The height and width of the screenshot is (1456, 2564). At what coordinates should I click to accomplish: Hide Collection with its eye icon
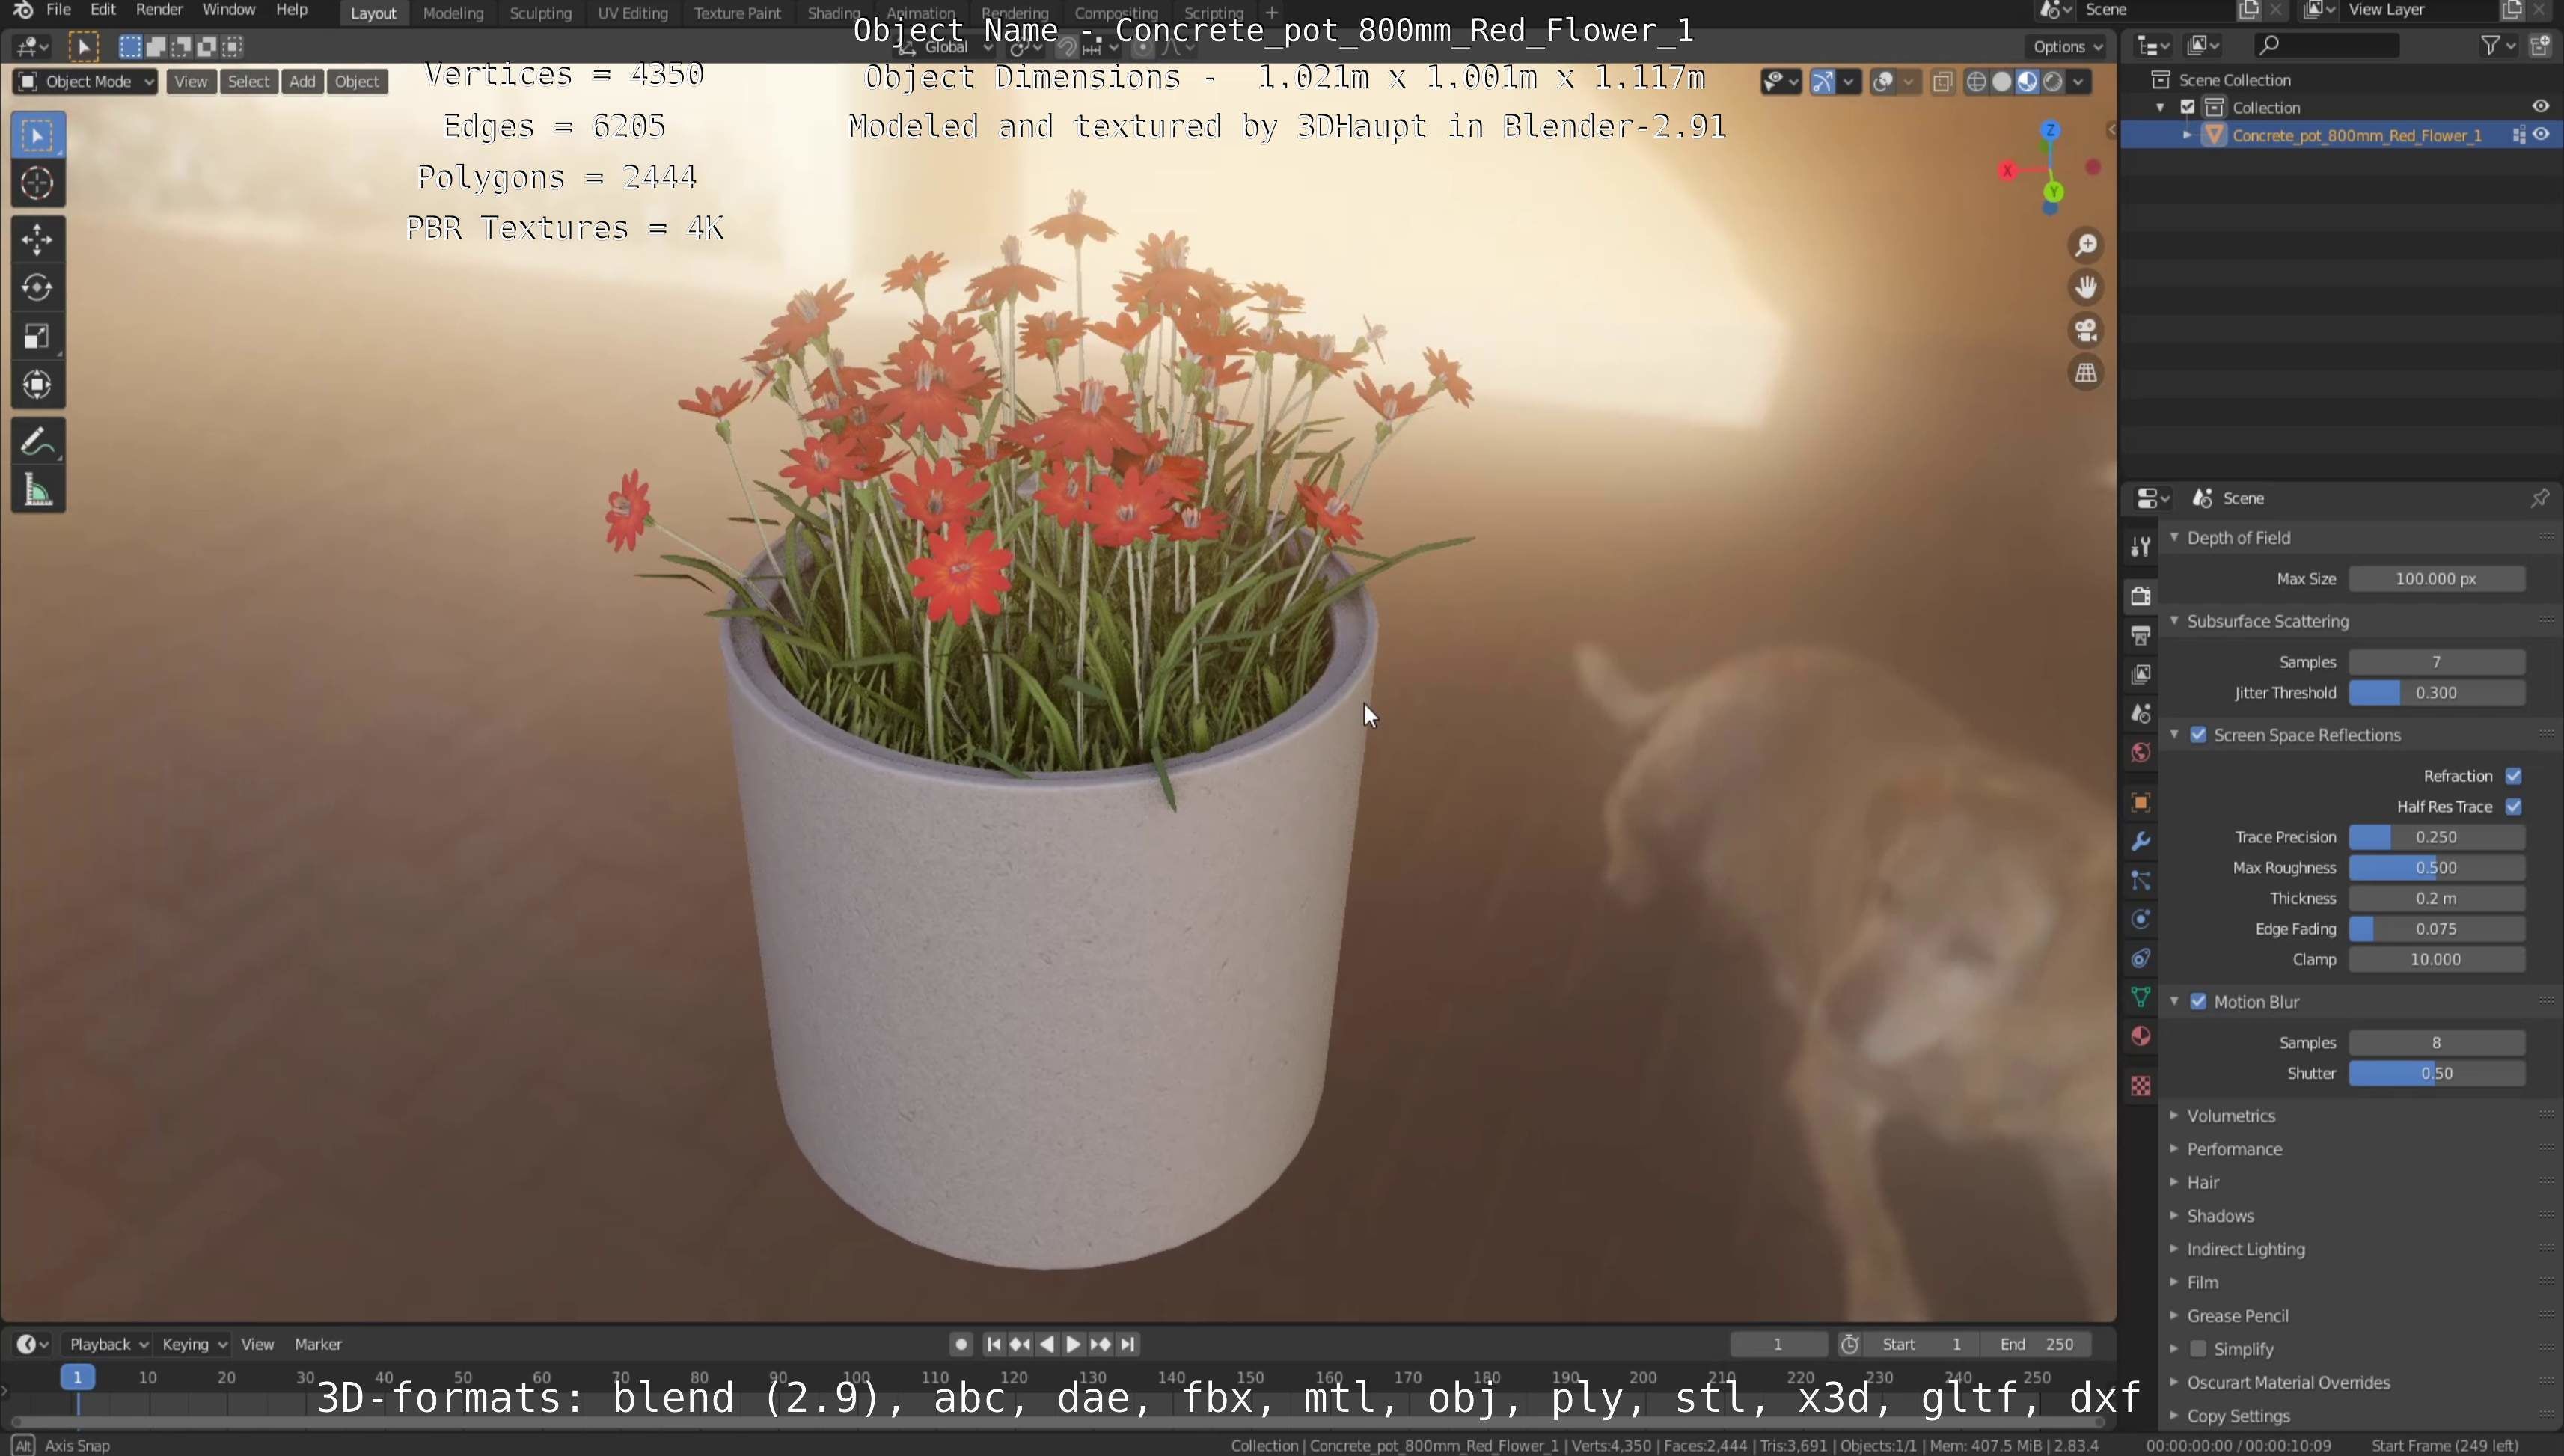(x=2540, y=107)
